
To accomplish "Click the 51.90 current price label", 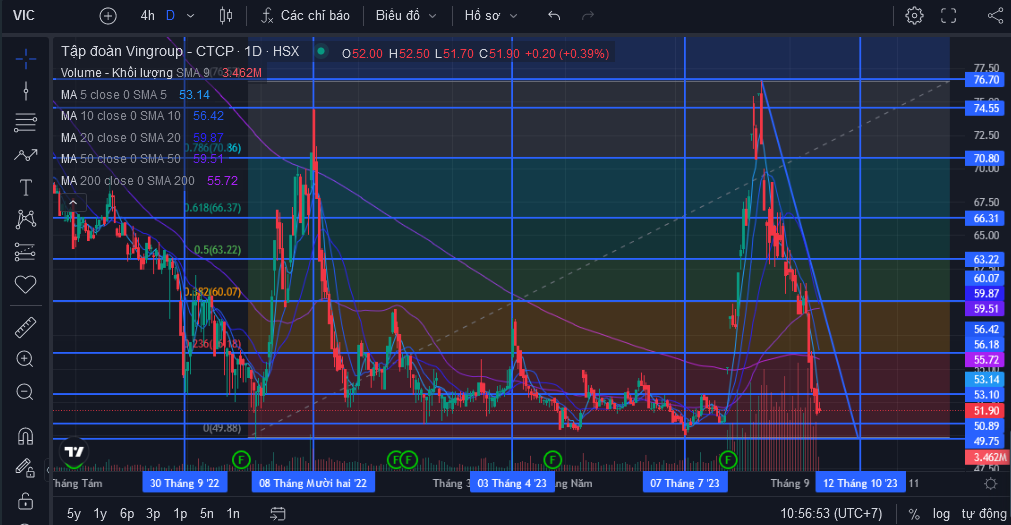I will (985, 411).
